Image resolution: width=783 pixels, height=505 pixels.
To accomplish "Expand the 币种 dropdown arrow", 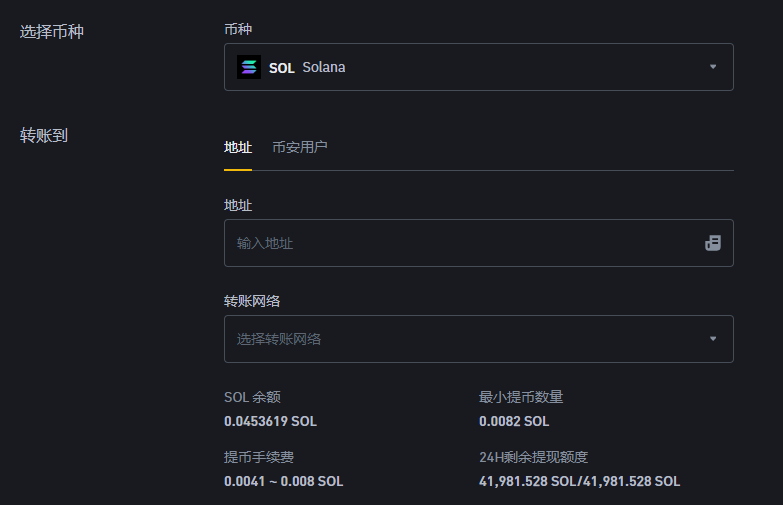I will (x=713, y=67).
